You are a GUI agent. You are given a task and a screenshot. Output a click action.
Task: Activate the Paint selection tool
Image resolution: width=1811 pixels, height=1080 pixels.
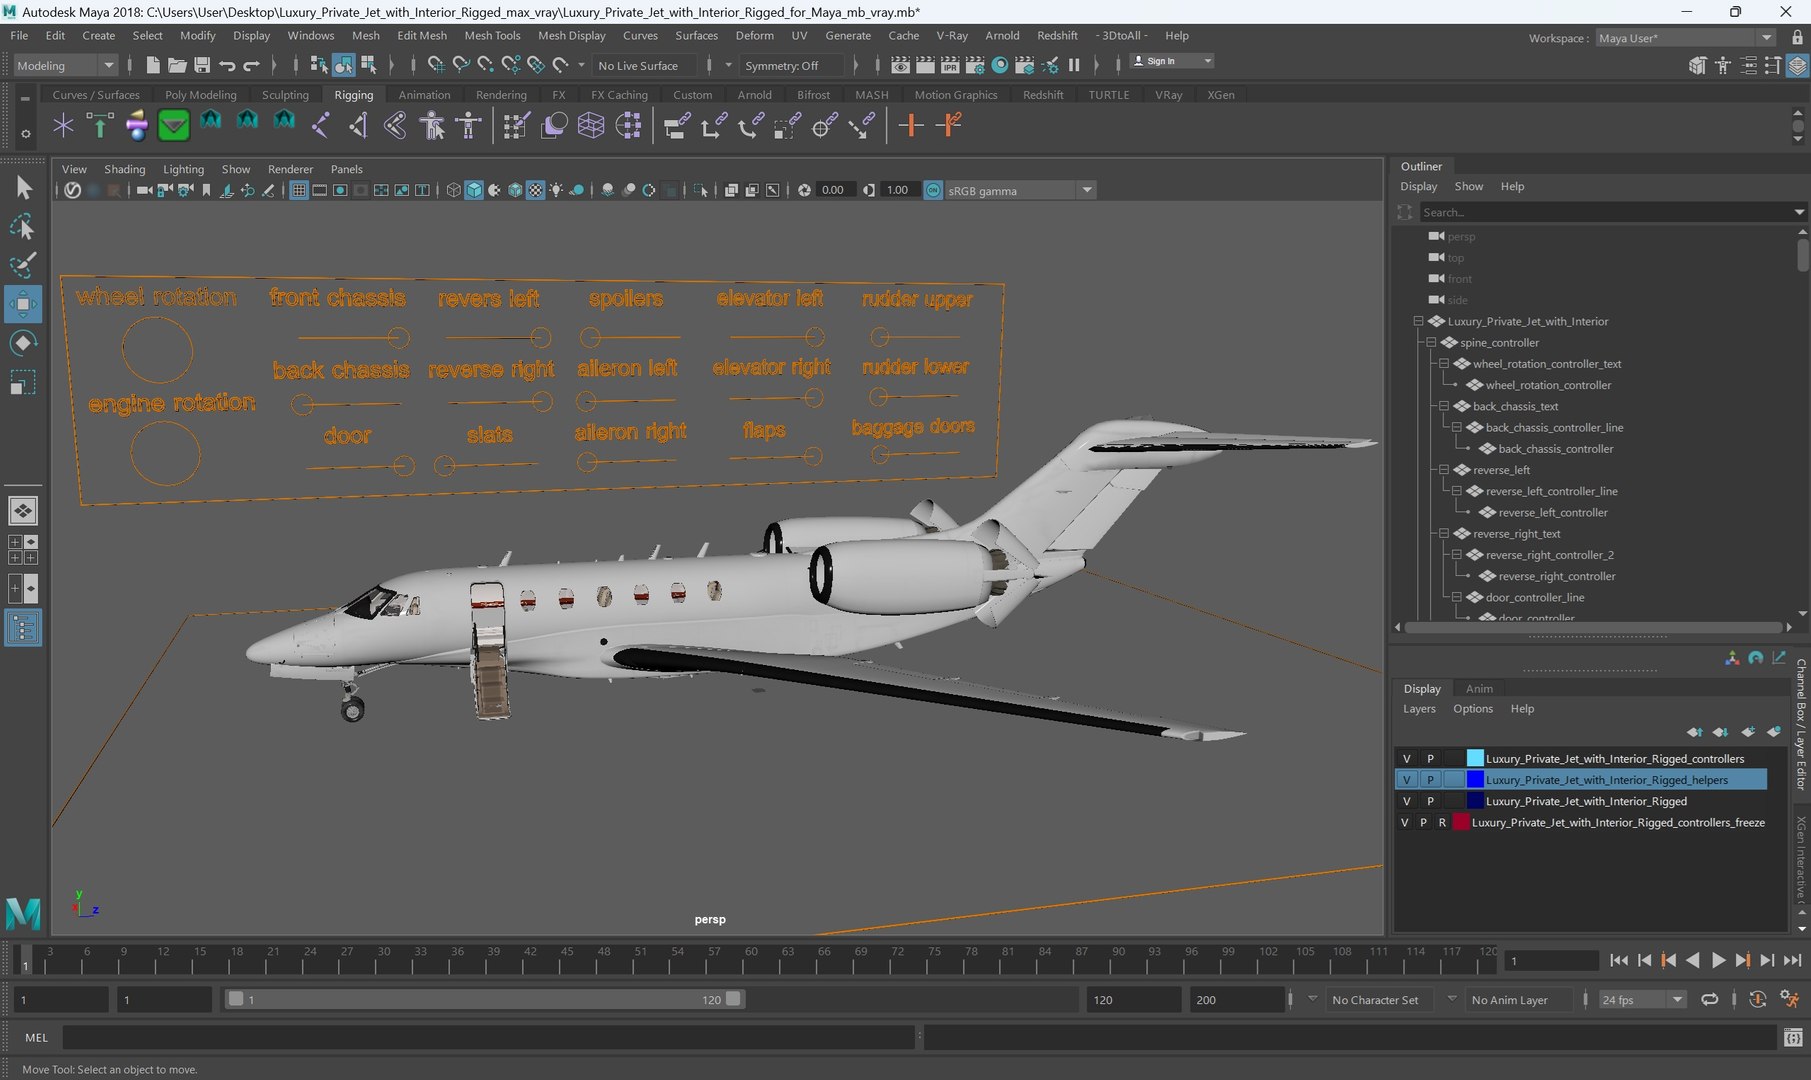coord(22,265)
